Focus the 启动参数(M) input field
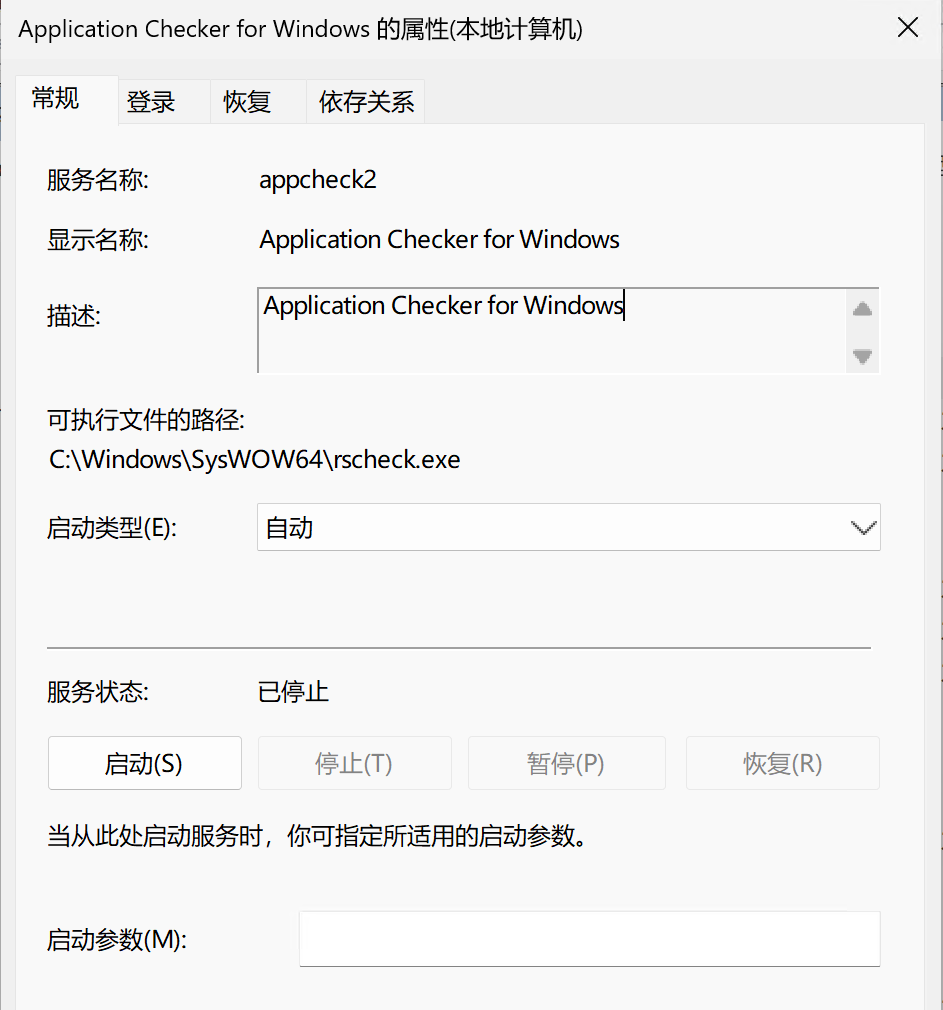 pyautogui.click(x=589, y=939)
